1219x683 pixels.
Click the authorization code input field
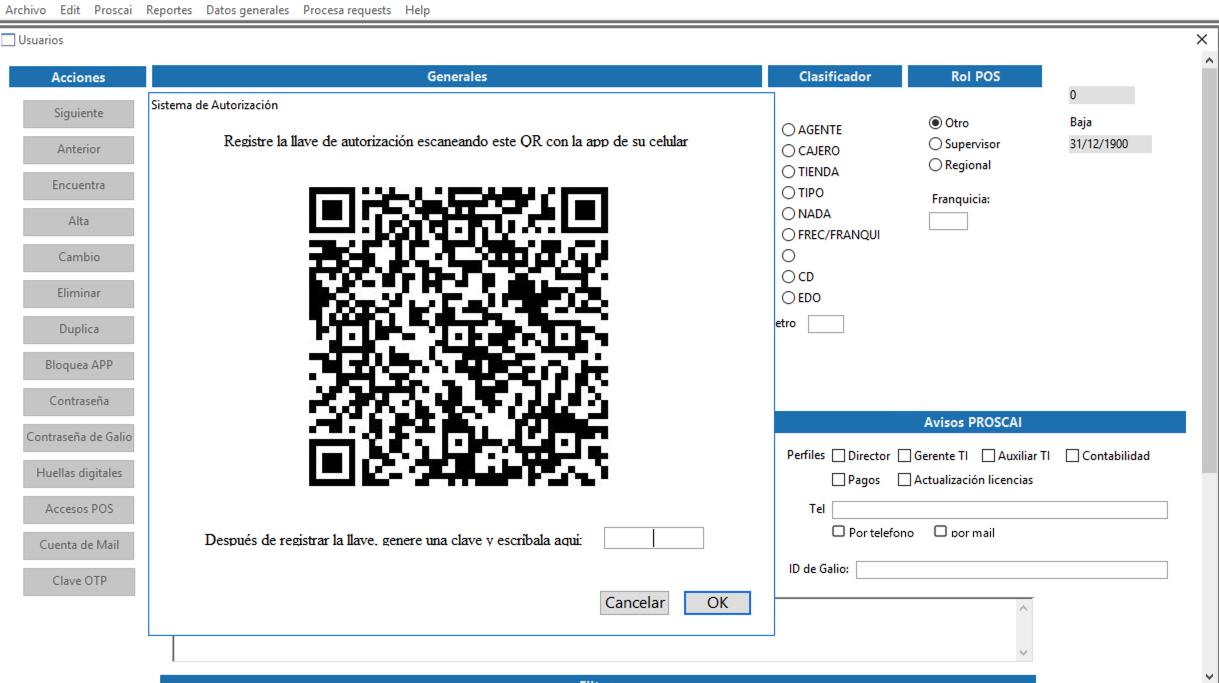click(x=654, y=538)
